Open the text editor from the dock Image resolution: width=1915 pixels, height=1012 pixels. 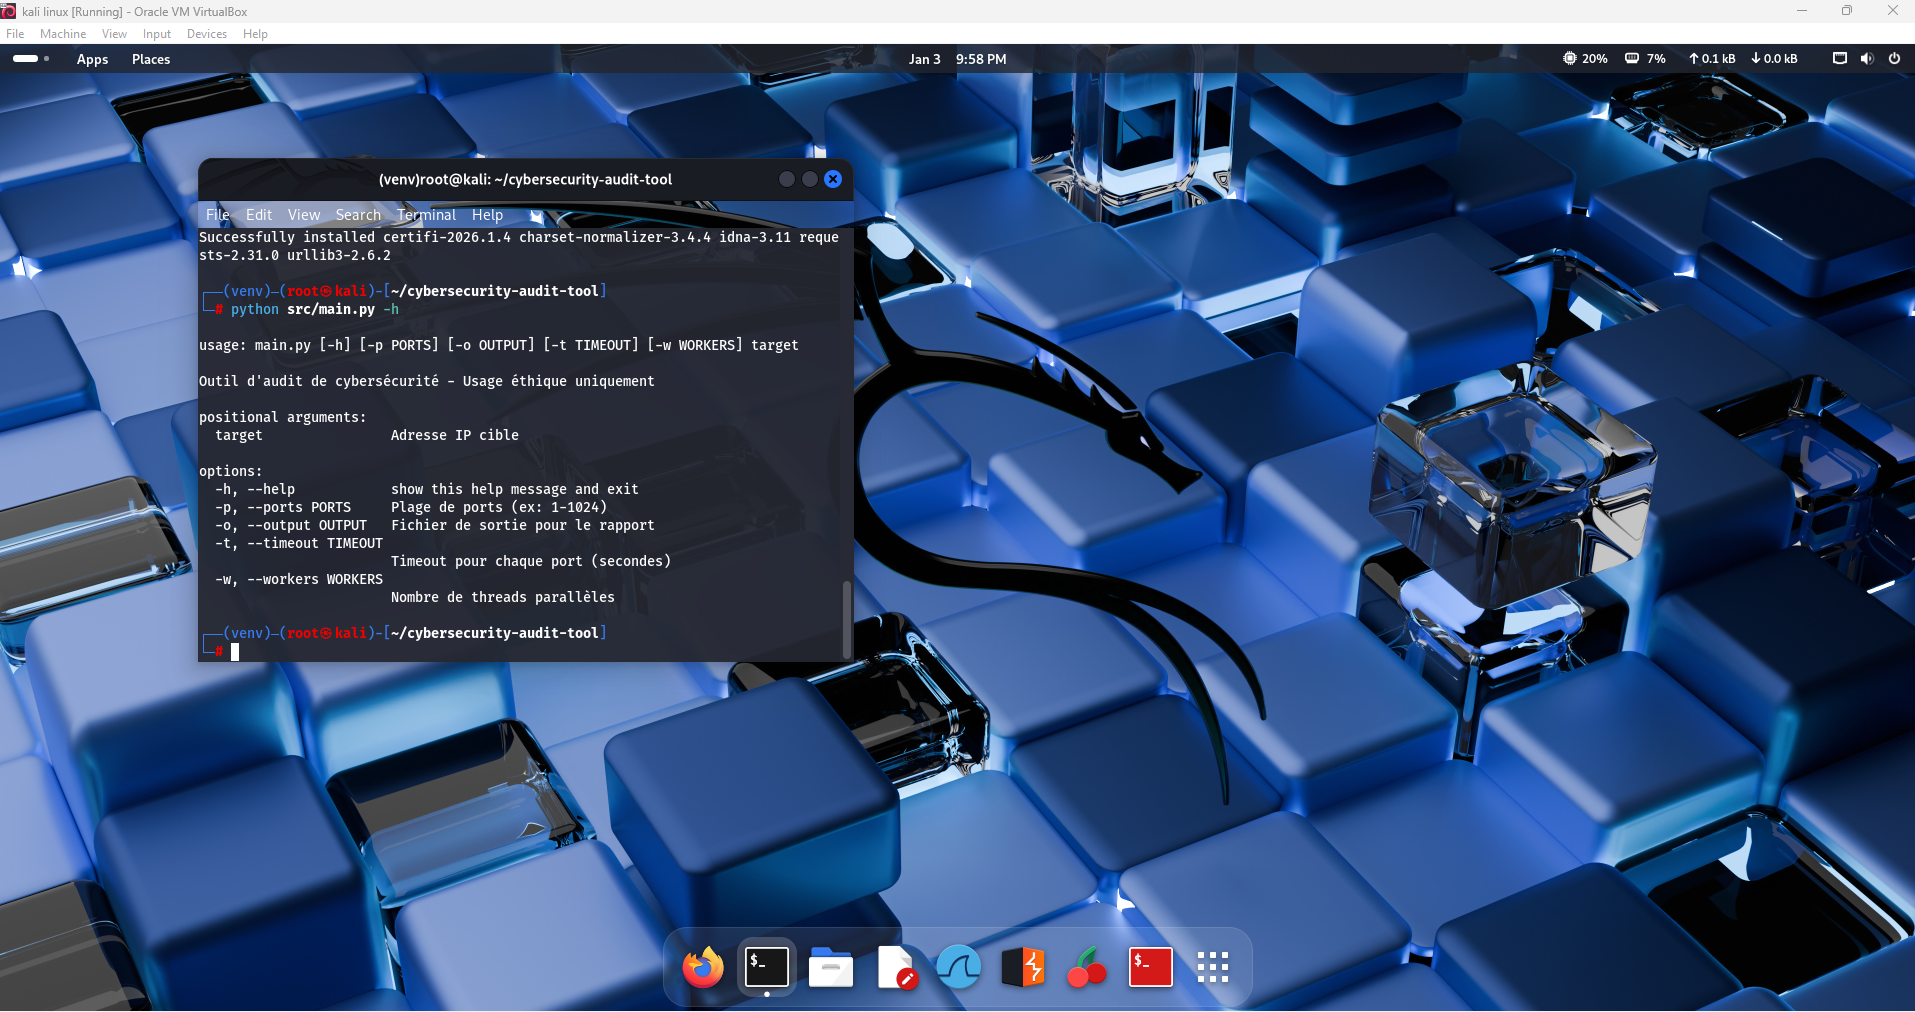(x=894, y=966)
